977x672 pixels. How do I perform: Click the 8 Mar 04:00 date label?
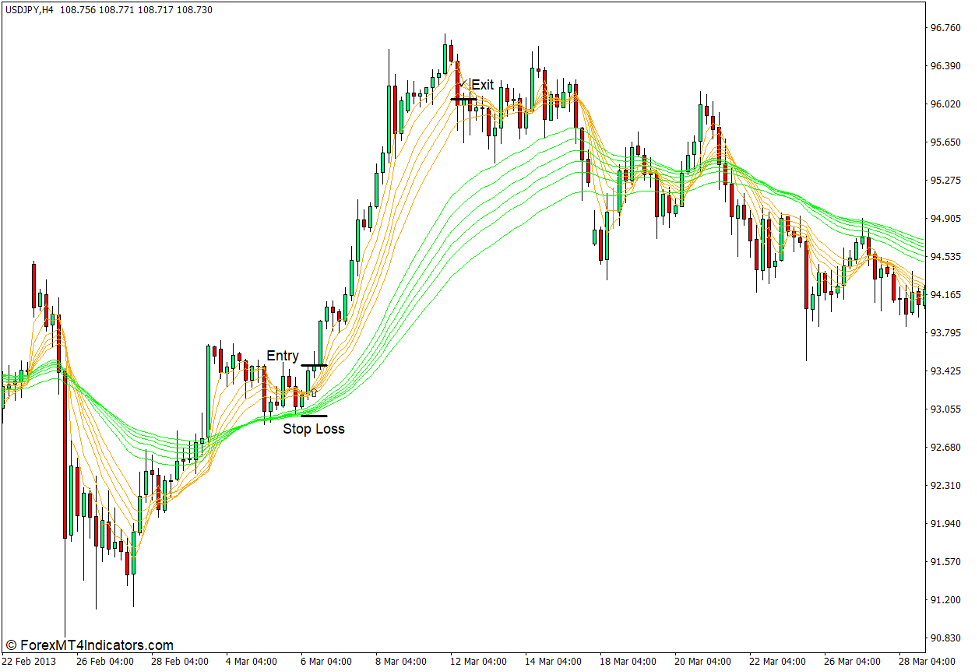coord(399,661)
